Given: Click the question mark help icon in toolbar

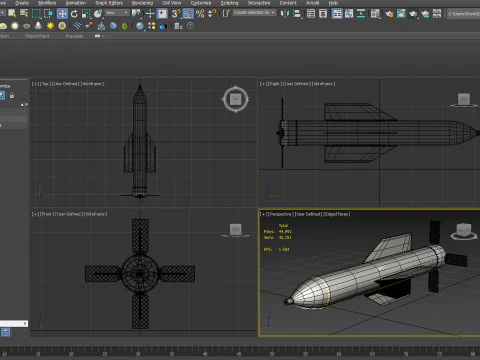Looking at the screenshot, I should point(190,26).
